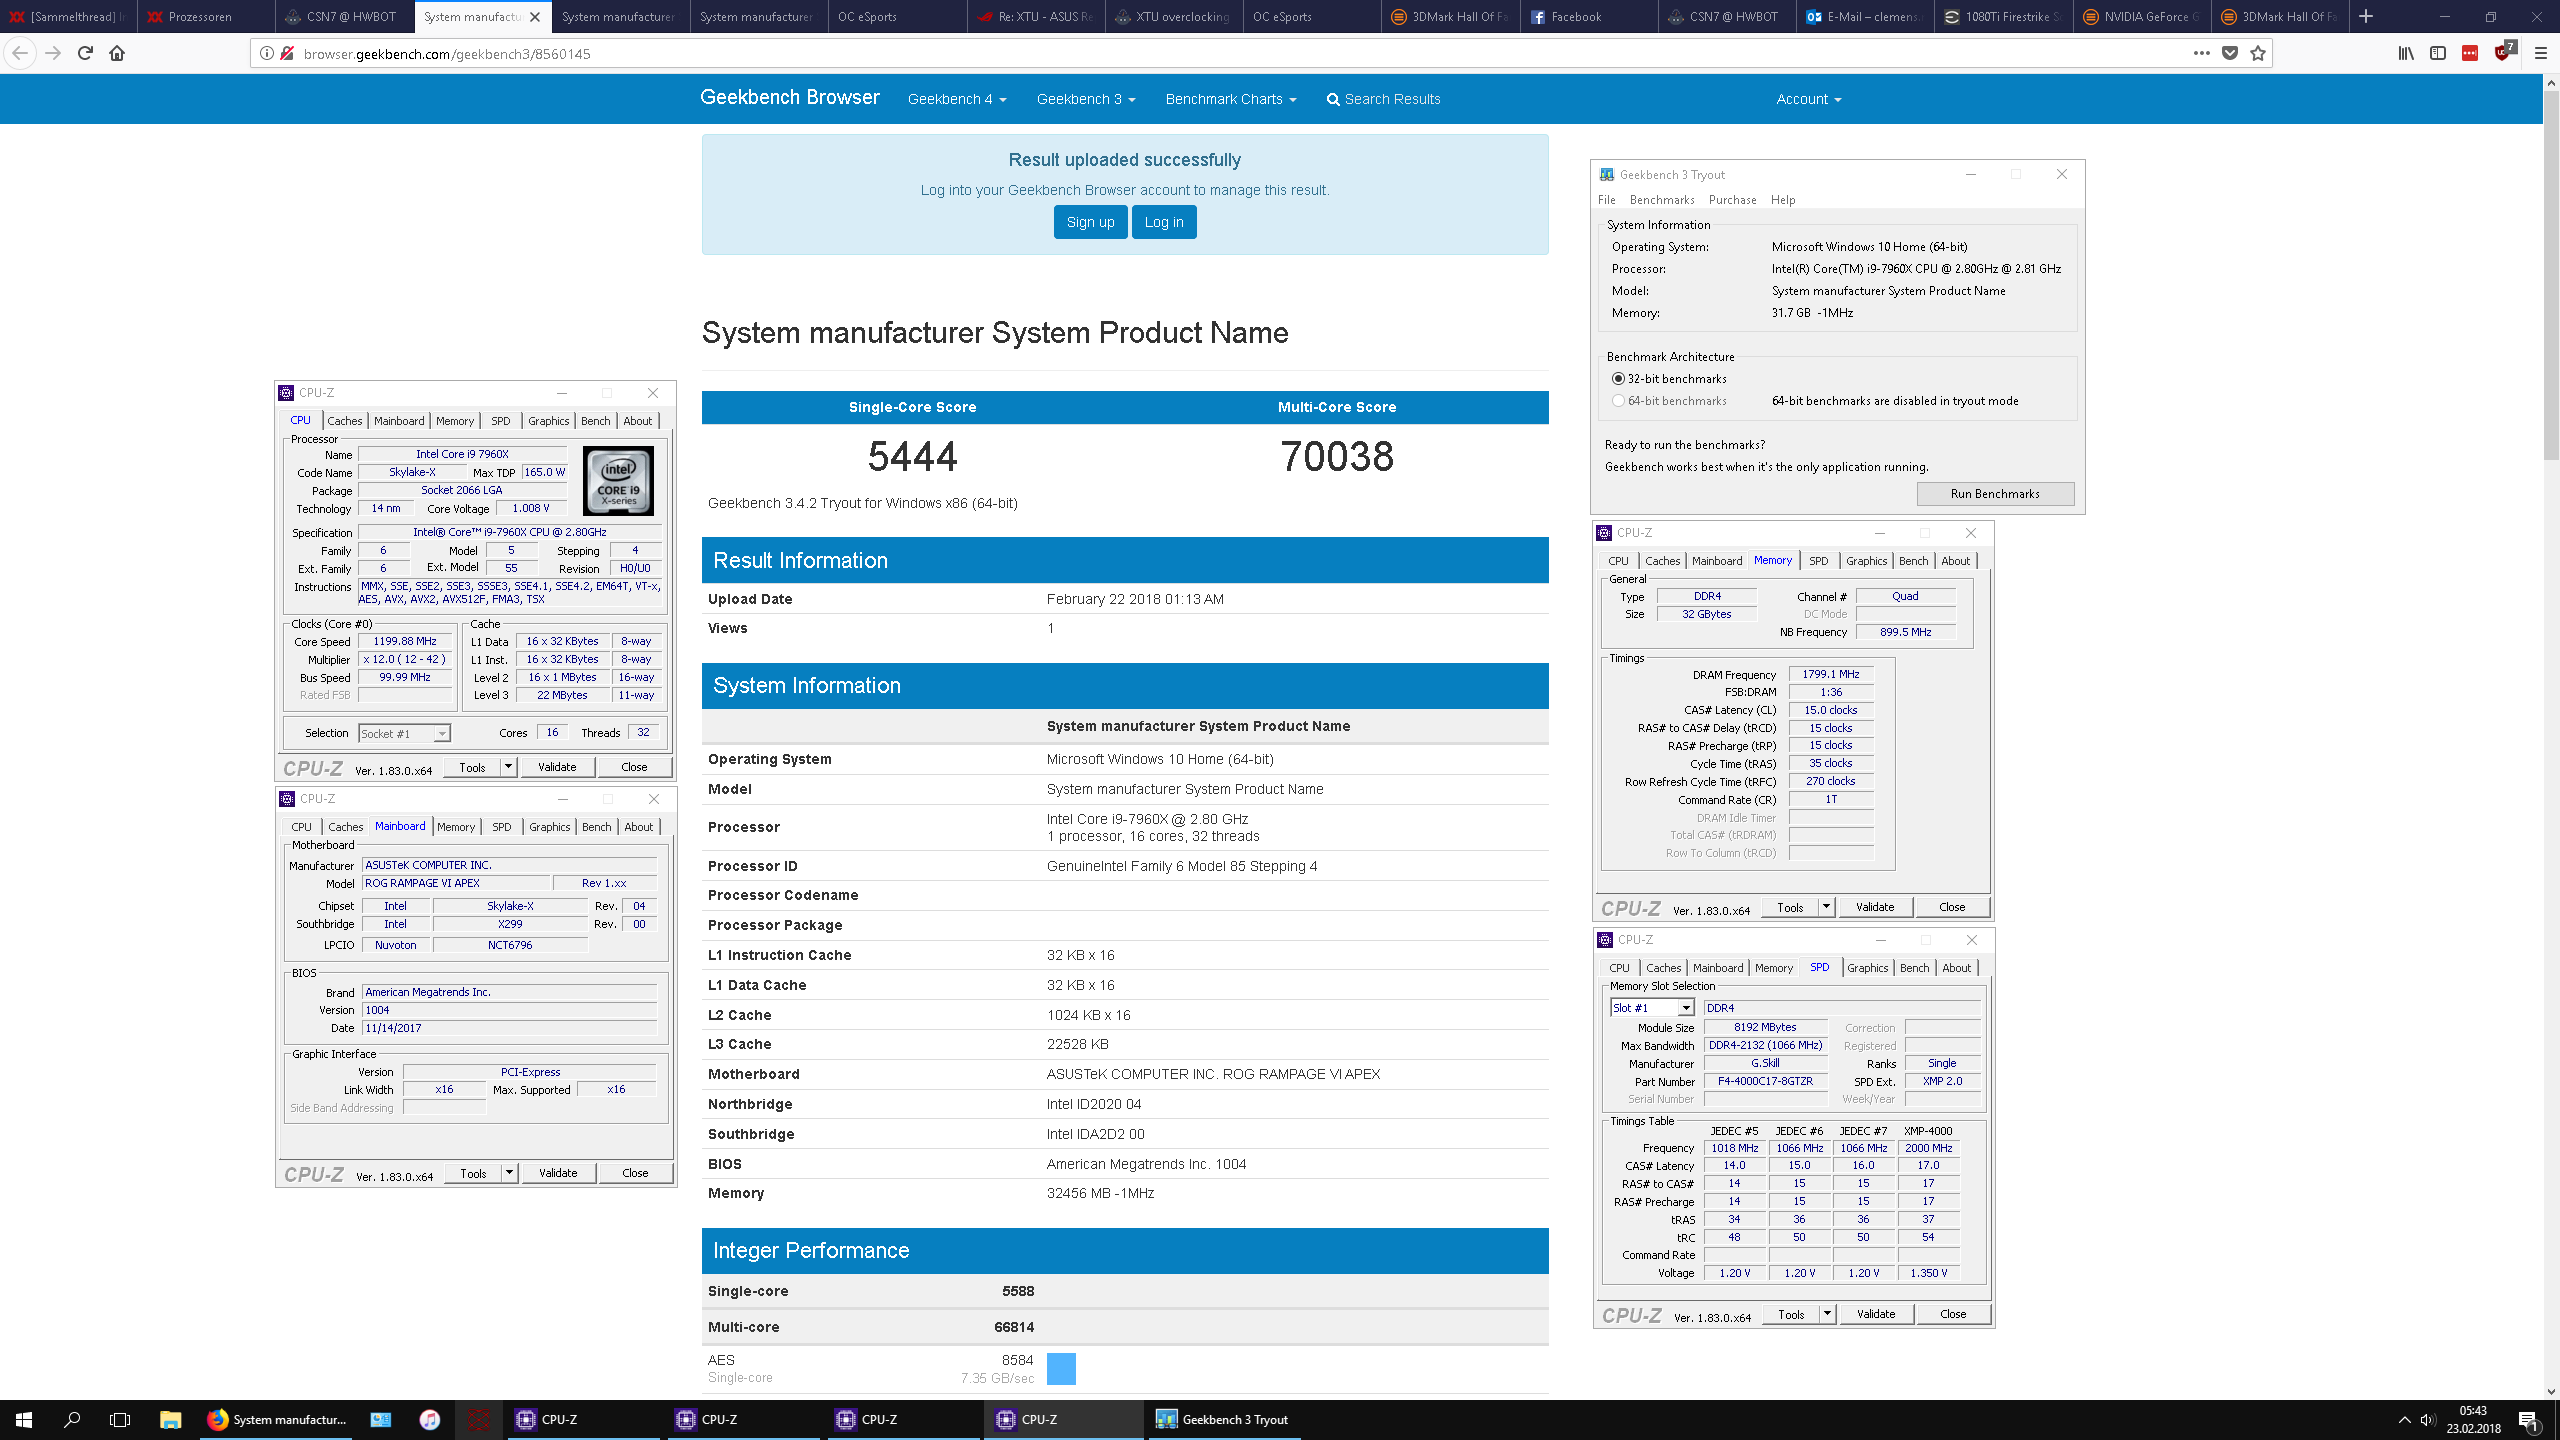Click Close in the CPU-Z SPD window

[1953, 1314]
